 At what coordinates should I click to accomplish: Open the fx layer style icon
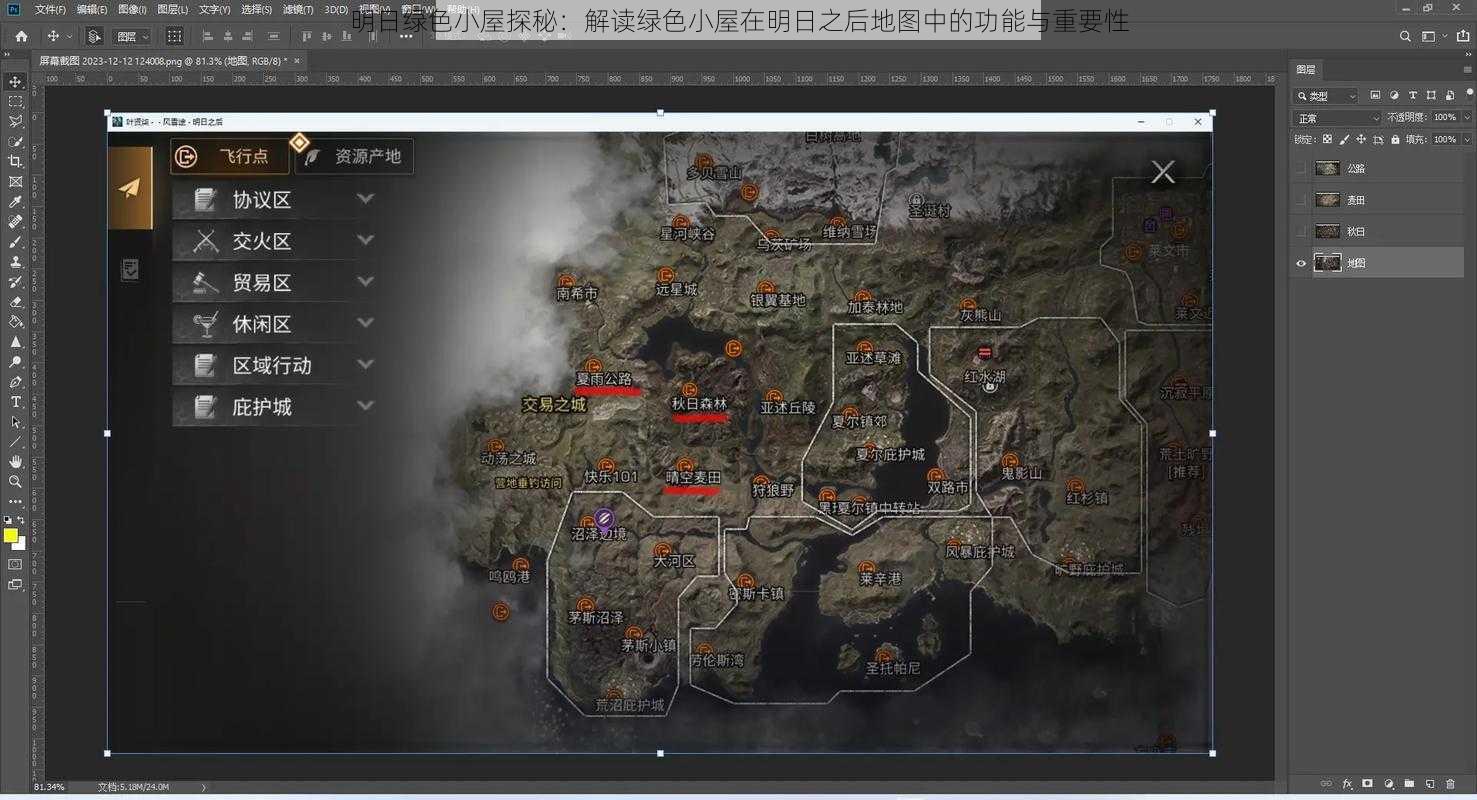1347,784
